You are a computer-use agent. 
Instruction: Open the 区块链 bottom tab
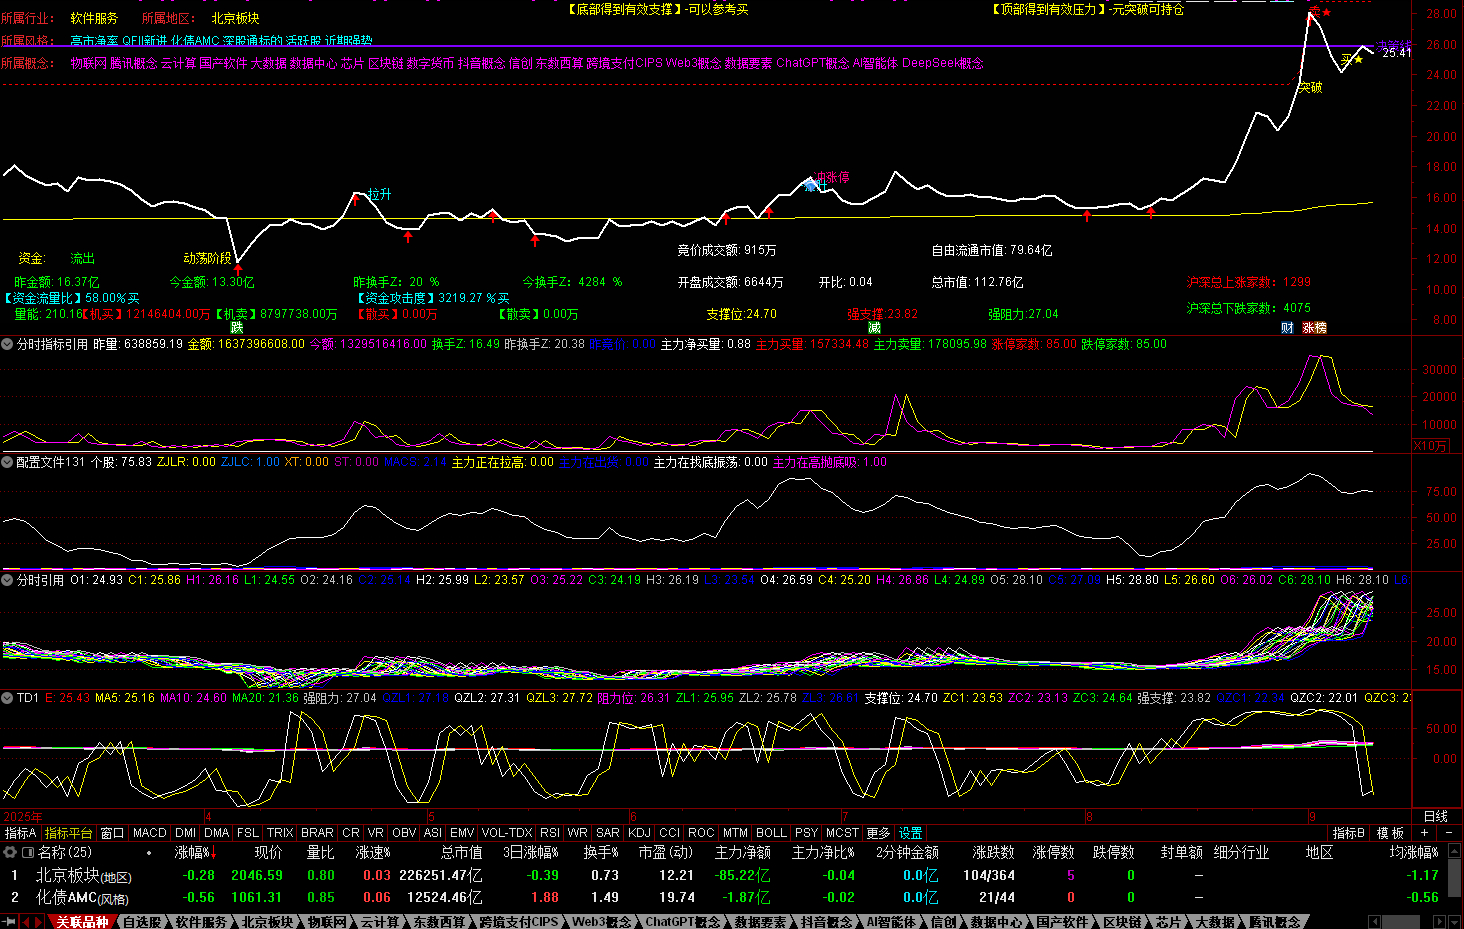click(x=1123, y=922)
